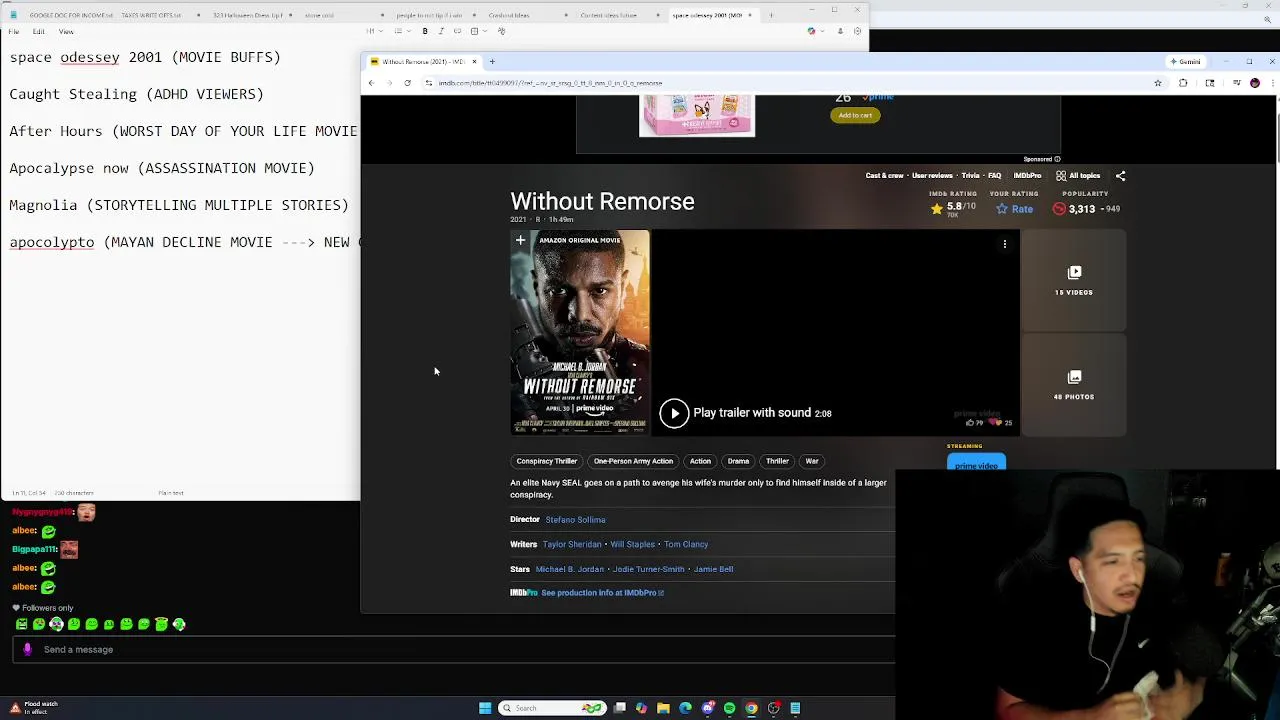The height and width of the screenshot is (720, 1280).
Task: Open the FAQ link
Action: [x=994, y=176]
